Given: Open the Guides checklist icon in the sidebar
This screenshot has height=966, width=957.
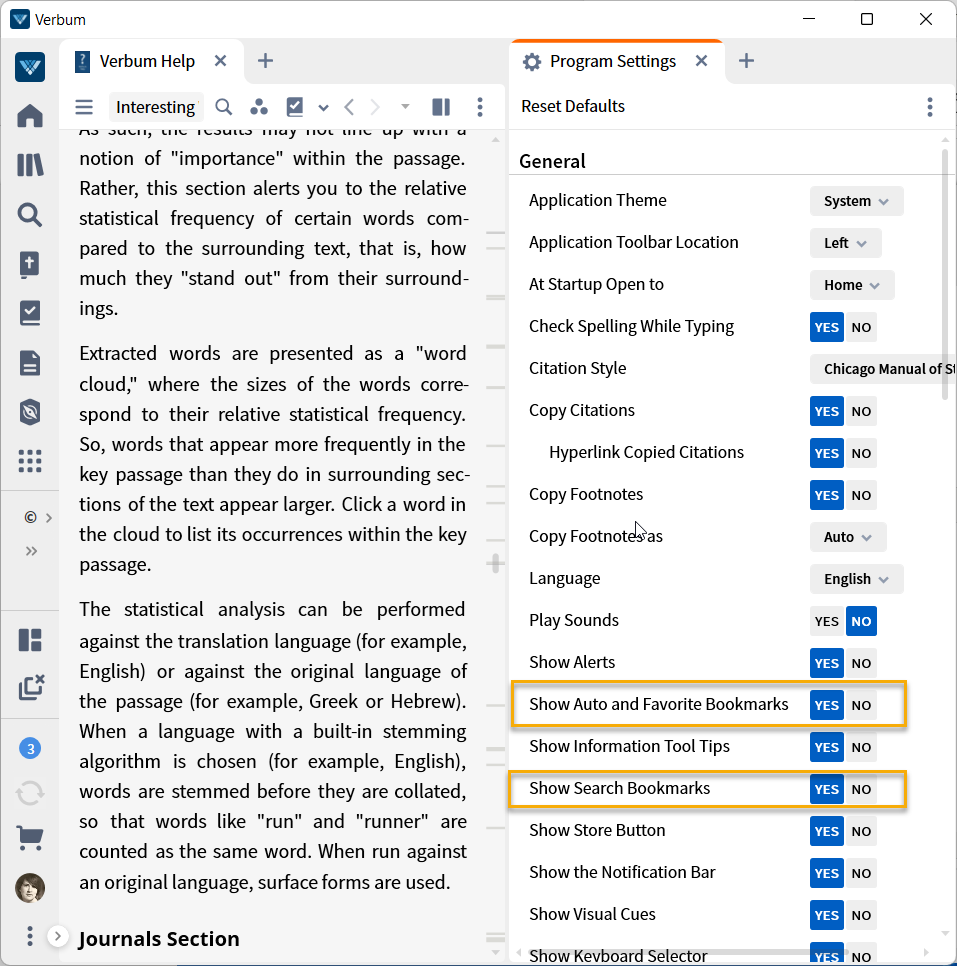Looking at the screenshot, I should click(x=30, y=313).
